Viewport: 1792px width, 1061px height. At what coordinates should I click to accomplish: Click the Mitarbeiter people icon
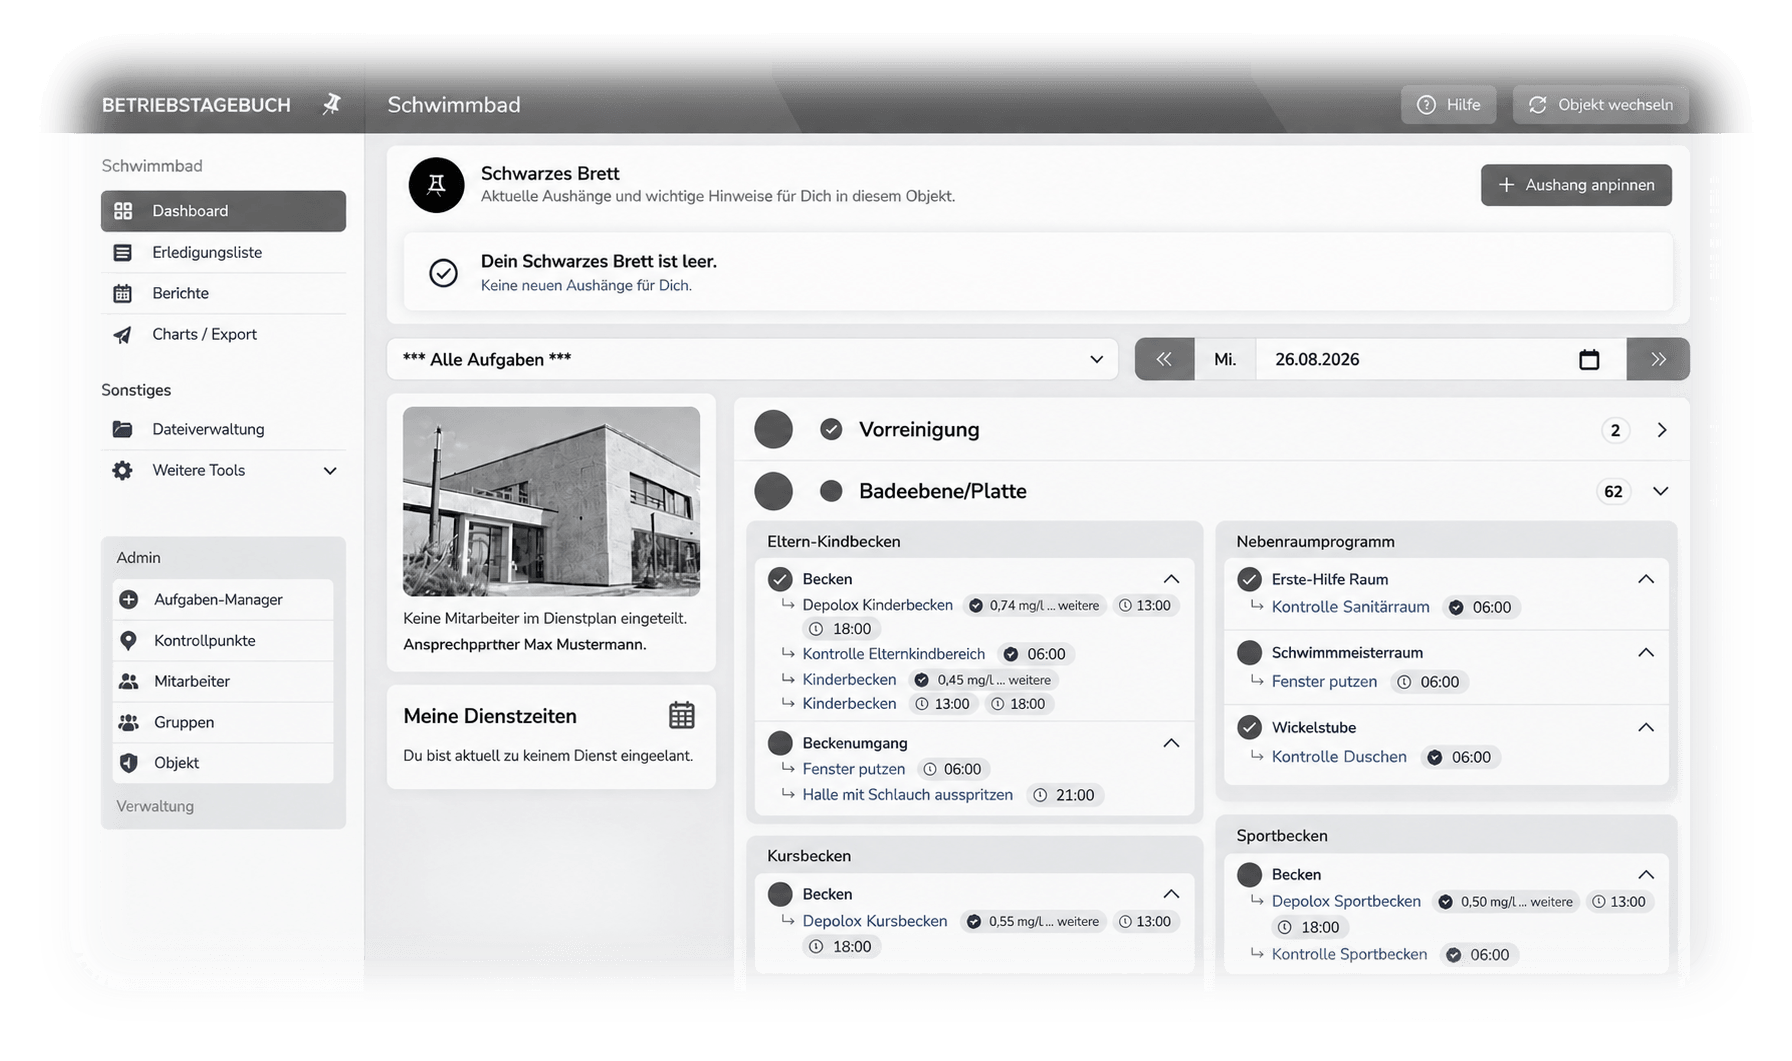[129, 681]
